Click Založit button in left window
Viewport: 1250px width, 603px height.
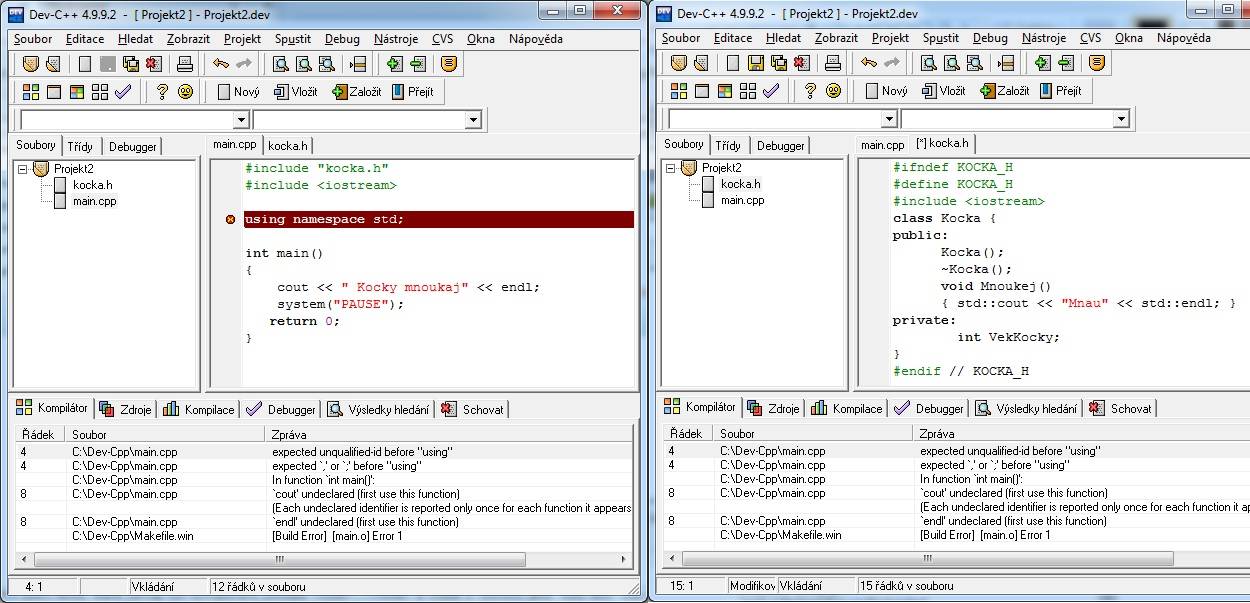point(357,92)
